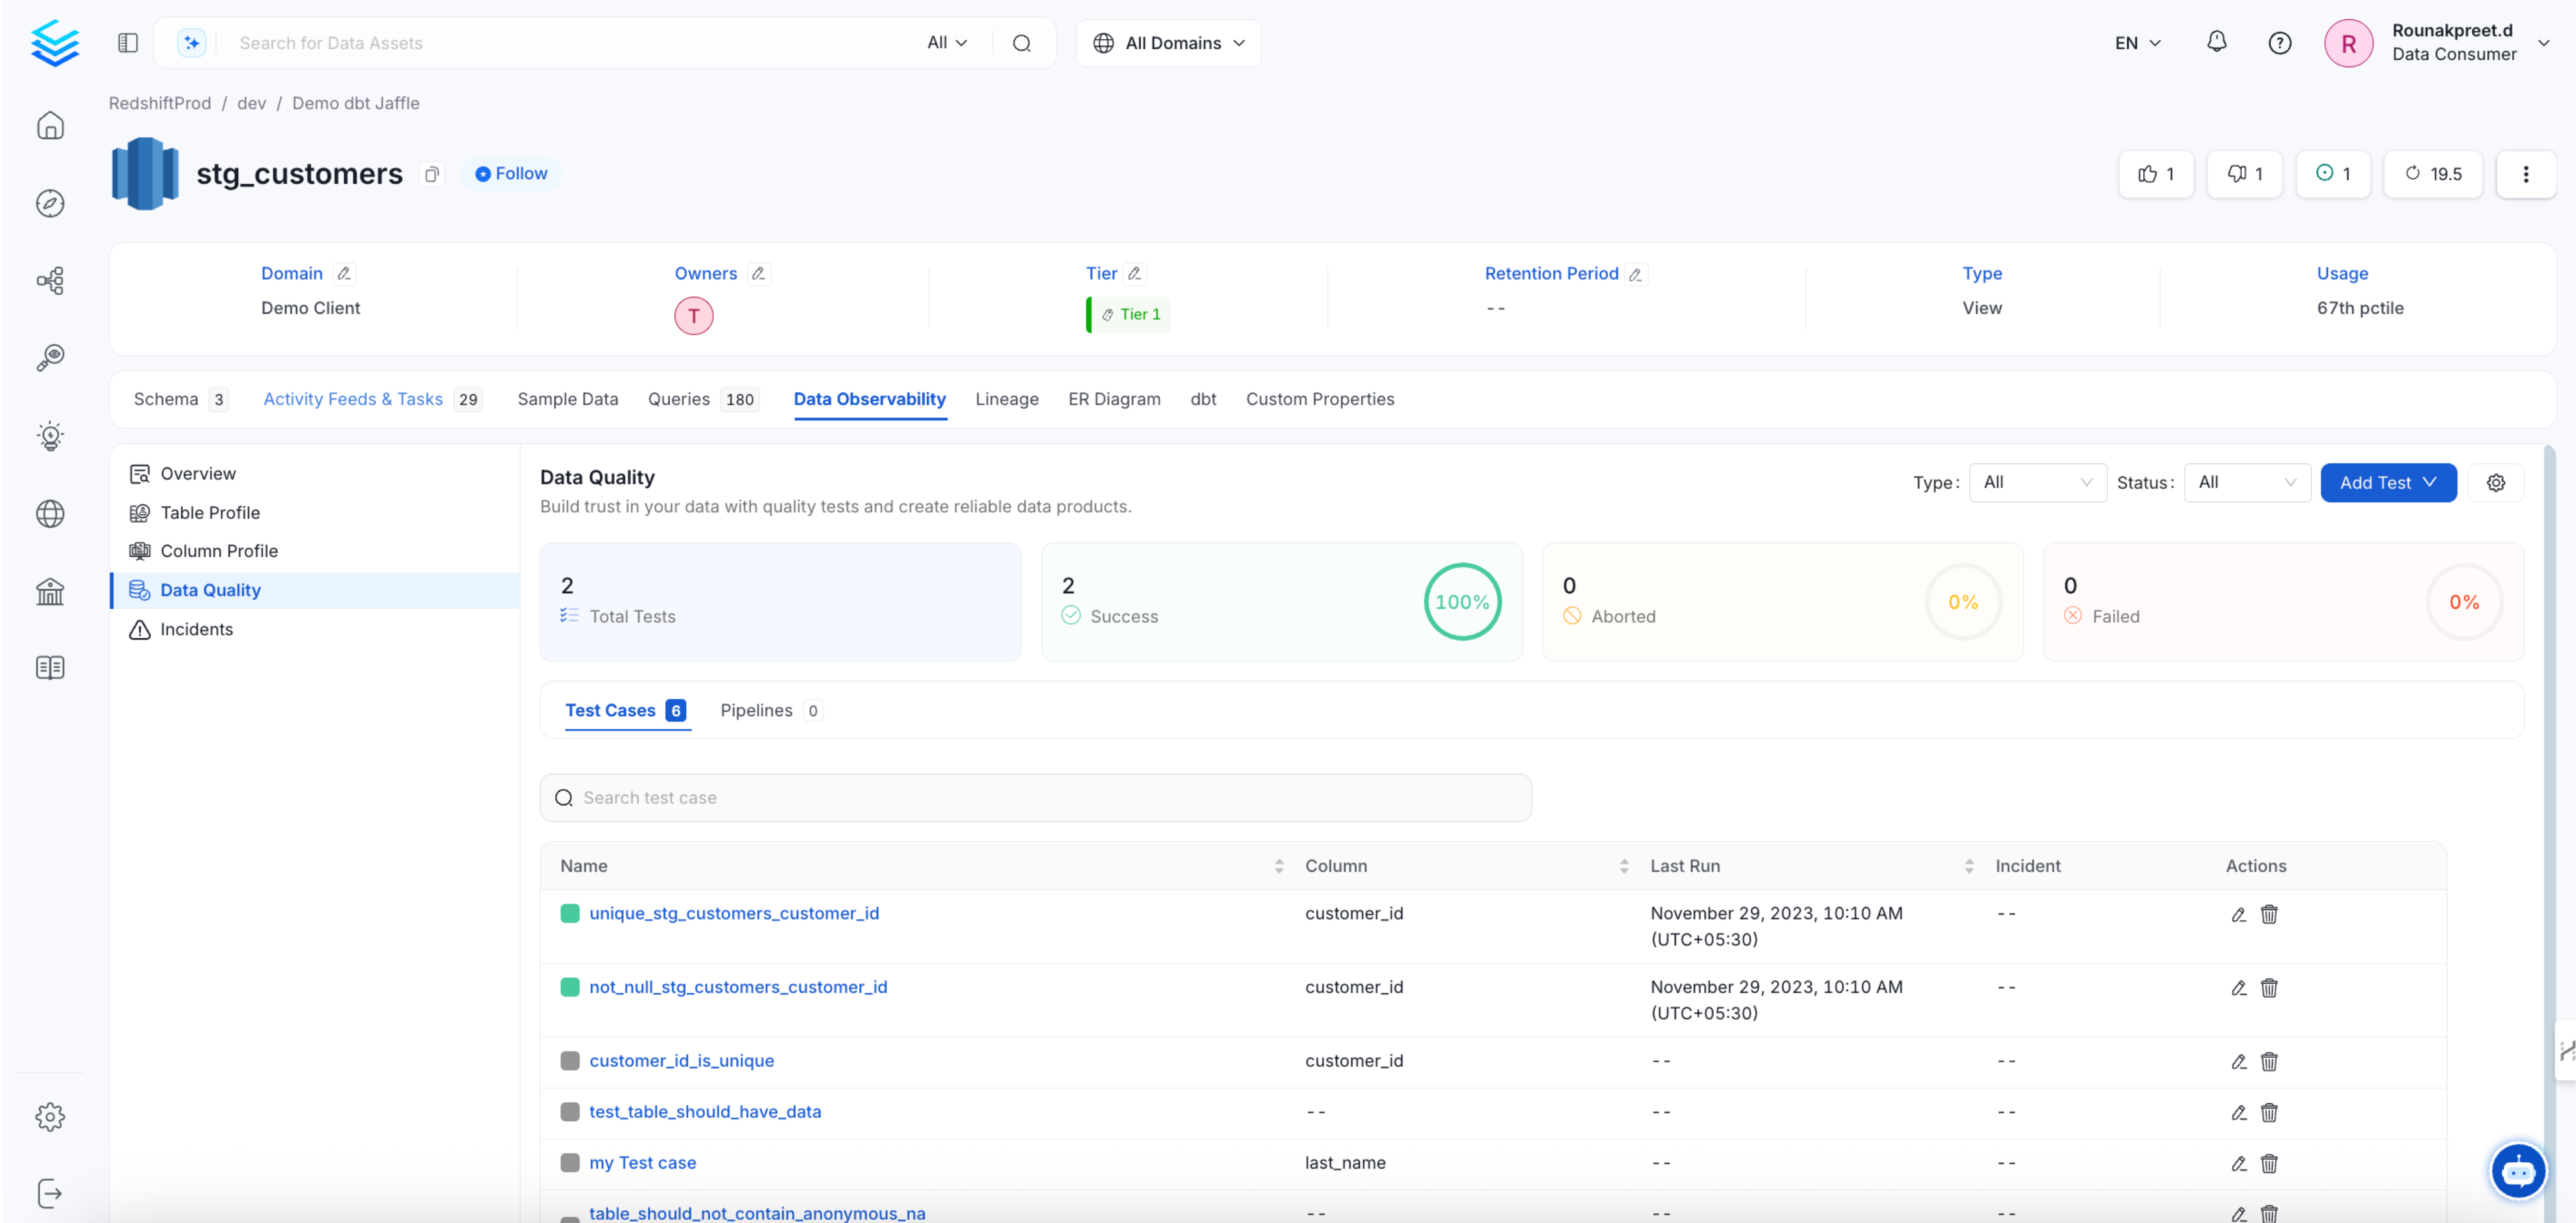Toggle Follow on stg_customers
2576x1223 pixels.
tap(511, 174)
